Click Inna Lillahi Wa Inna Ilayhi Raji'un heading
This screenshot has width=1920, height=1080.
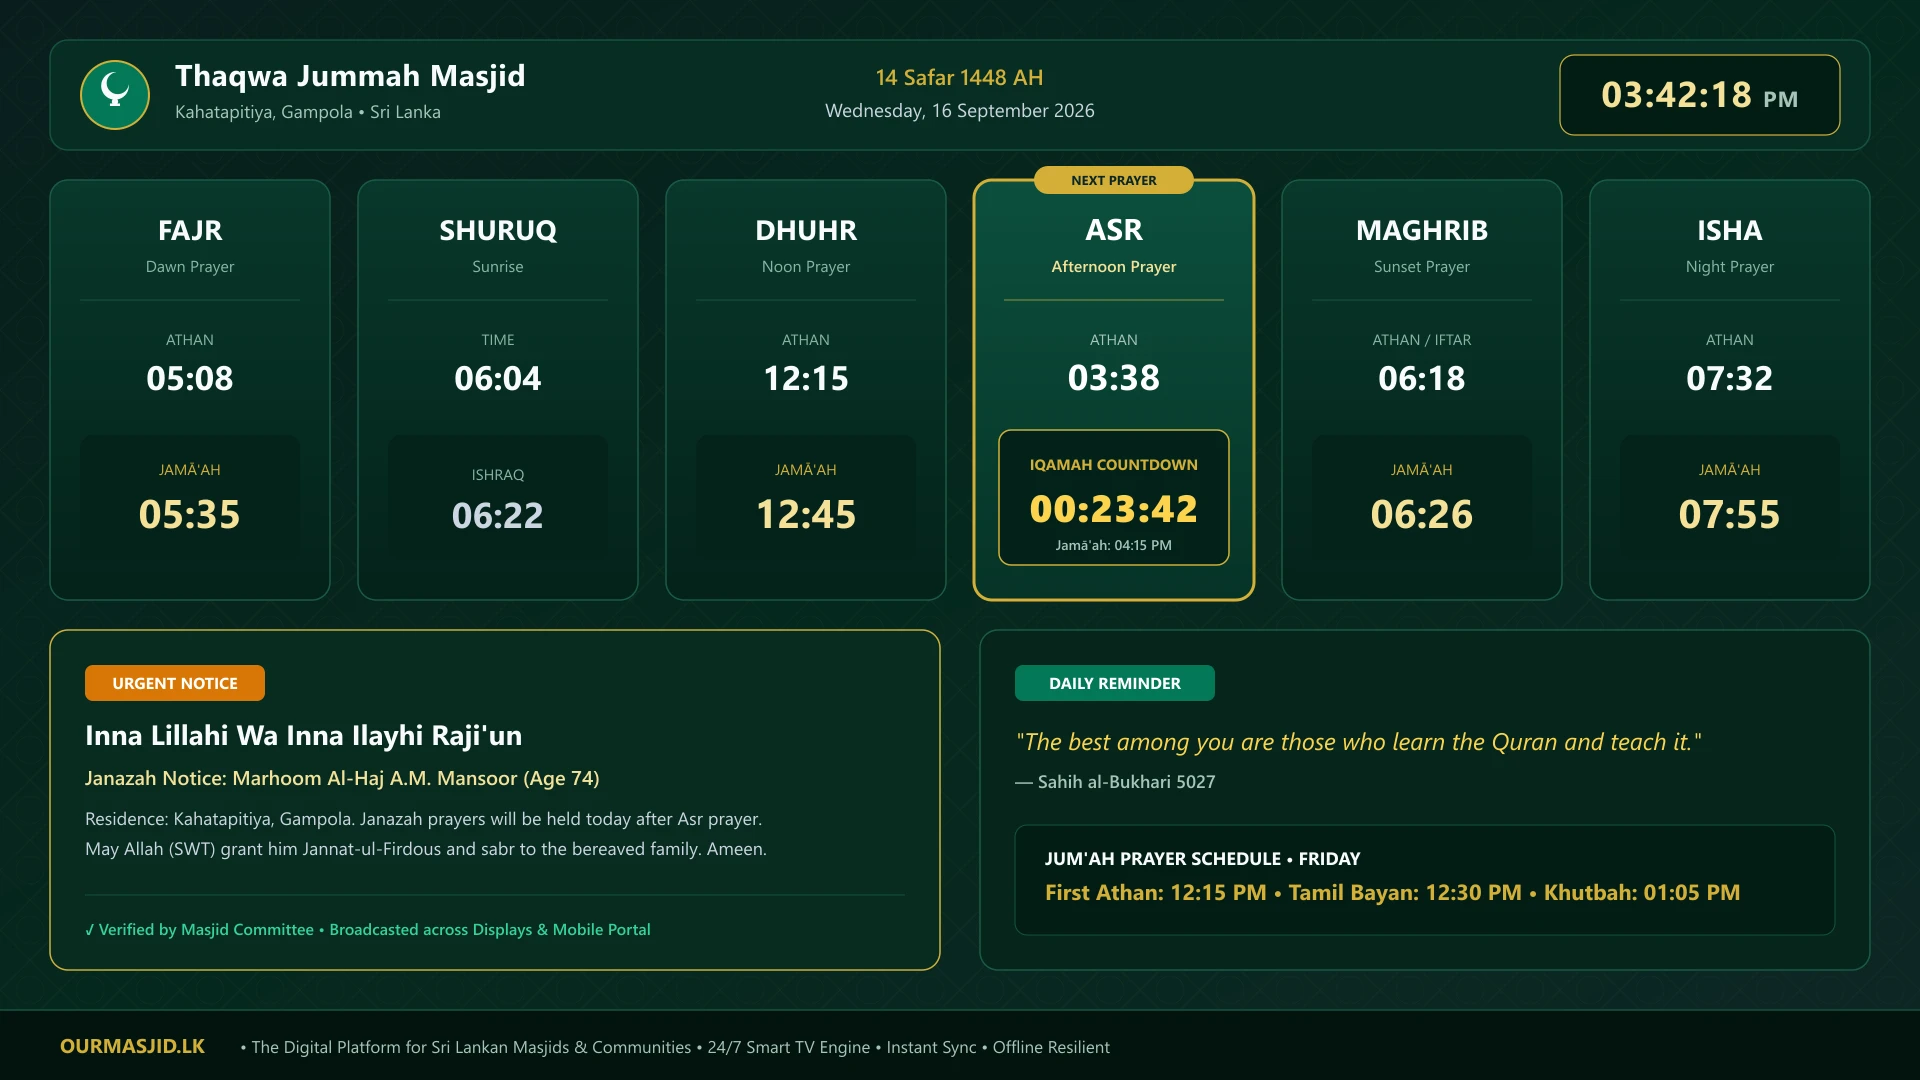point(303,735)
